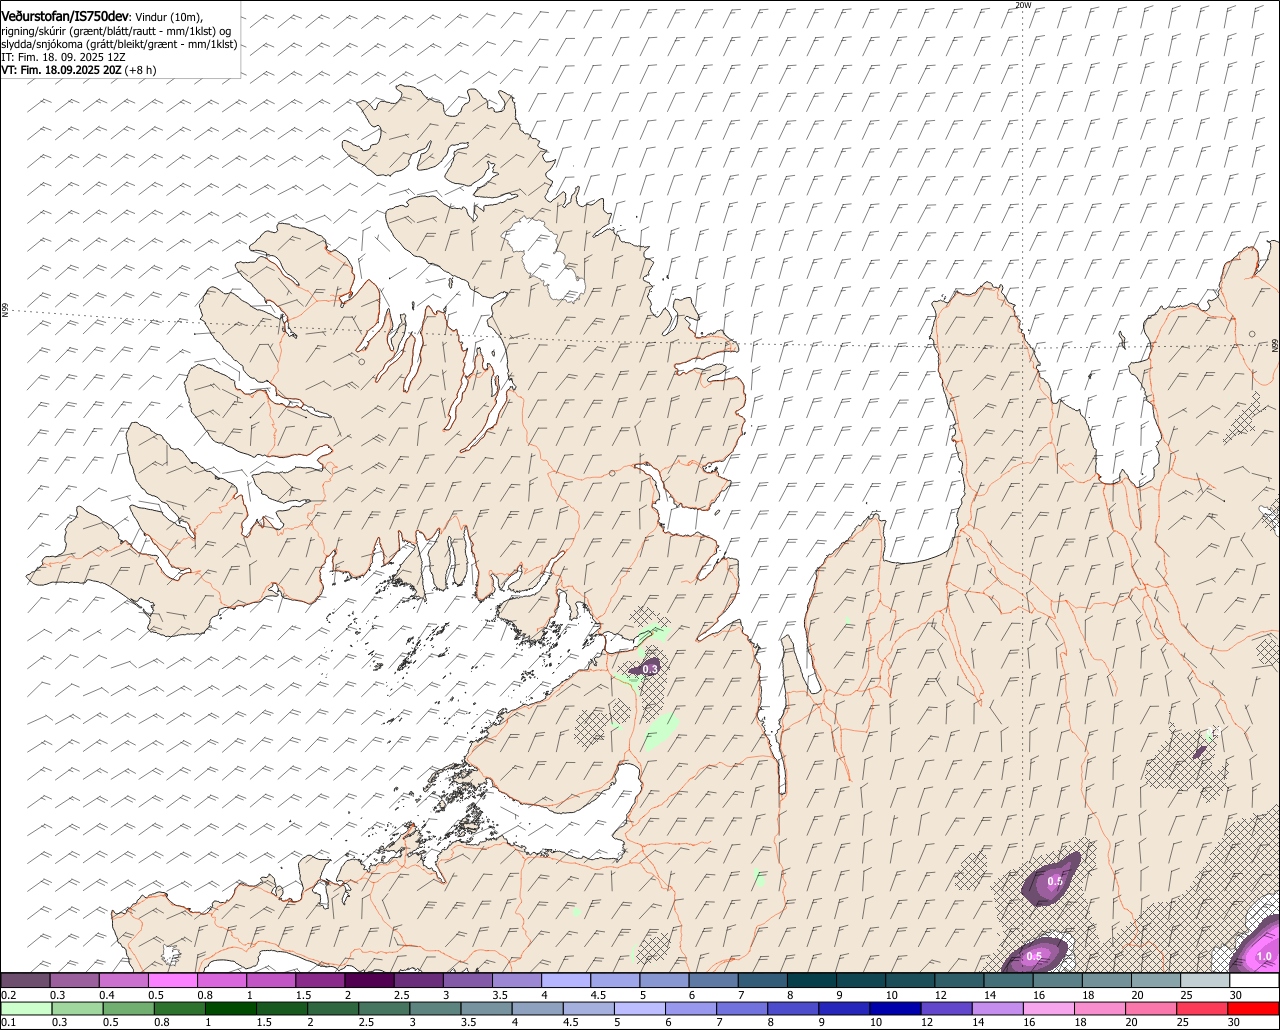Select bottom-row green swatch between 0.8 and 1
The width and height of the screenshot is (1280, 1030).
coord(179,1008)
